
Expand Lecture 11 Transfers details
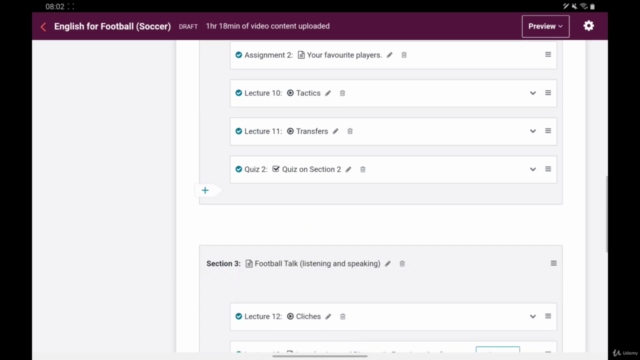coord(533,131)
